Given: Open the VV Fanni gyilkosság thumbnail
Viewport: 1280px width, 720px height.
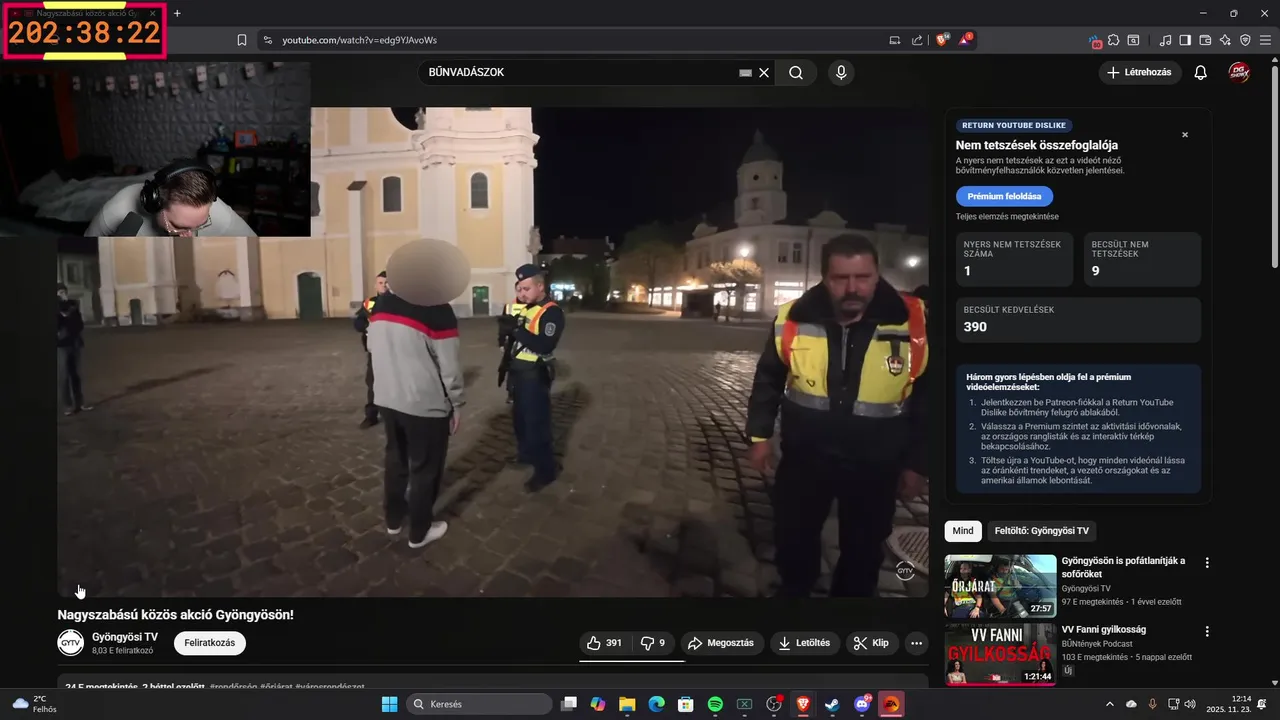Looking at the screenshot, I should pyautogui.click(x=1000, y=655).
